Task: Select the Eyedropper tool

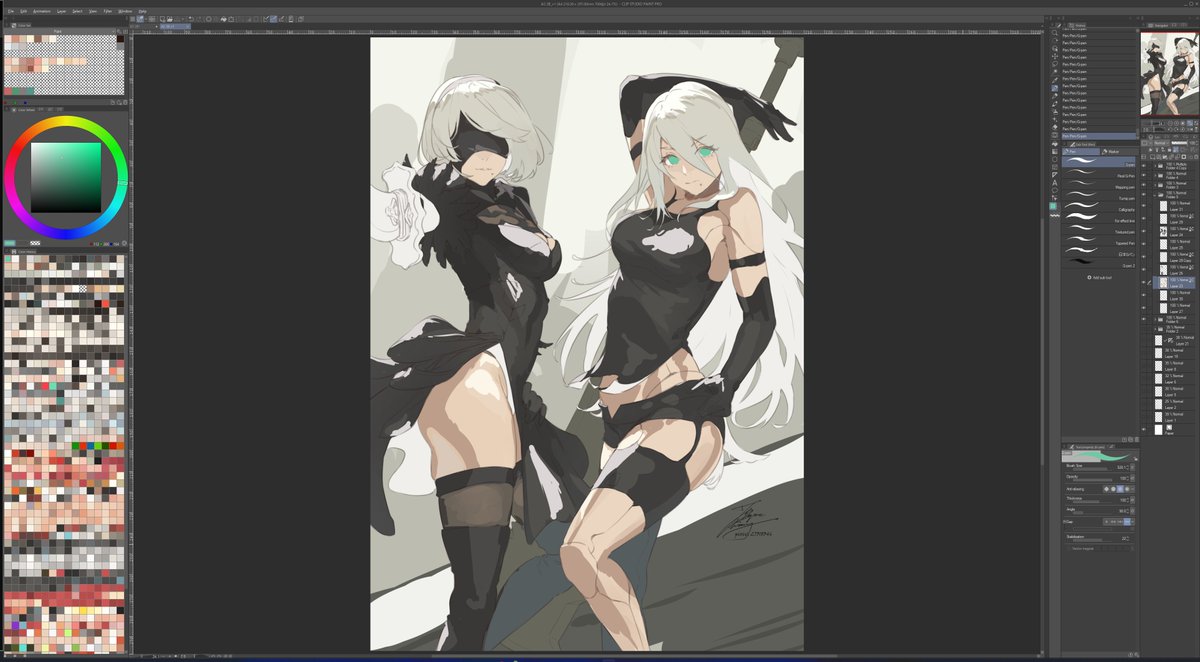Action: tap(1054, 80)
